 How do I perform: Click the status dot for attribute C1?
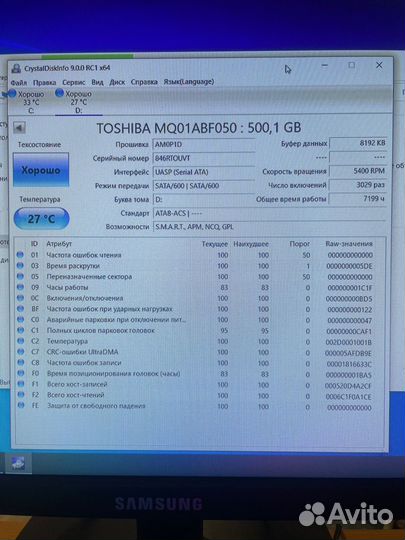(x=20, y=330)
